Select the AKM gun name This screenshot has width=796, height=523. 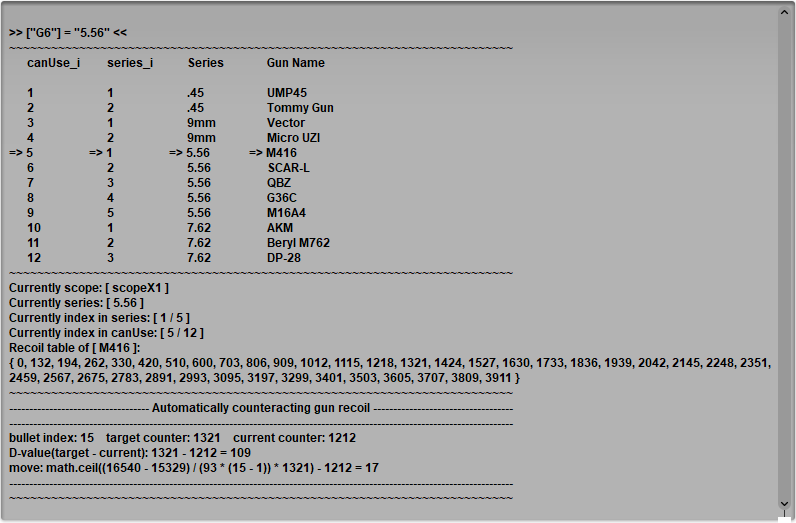coord(280,228)
